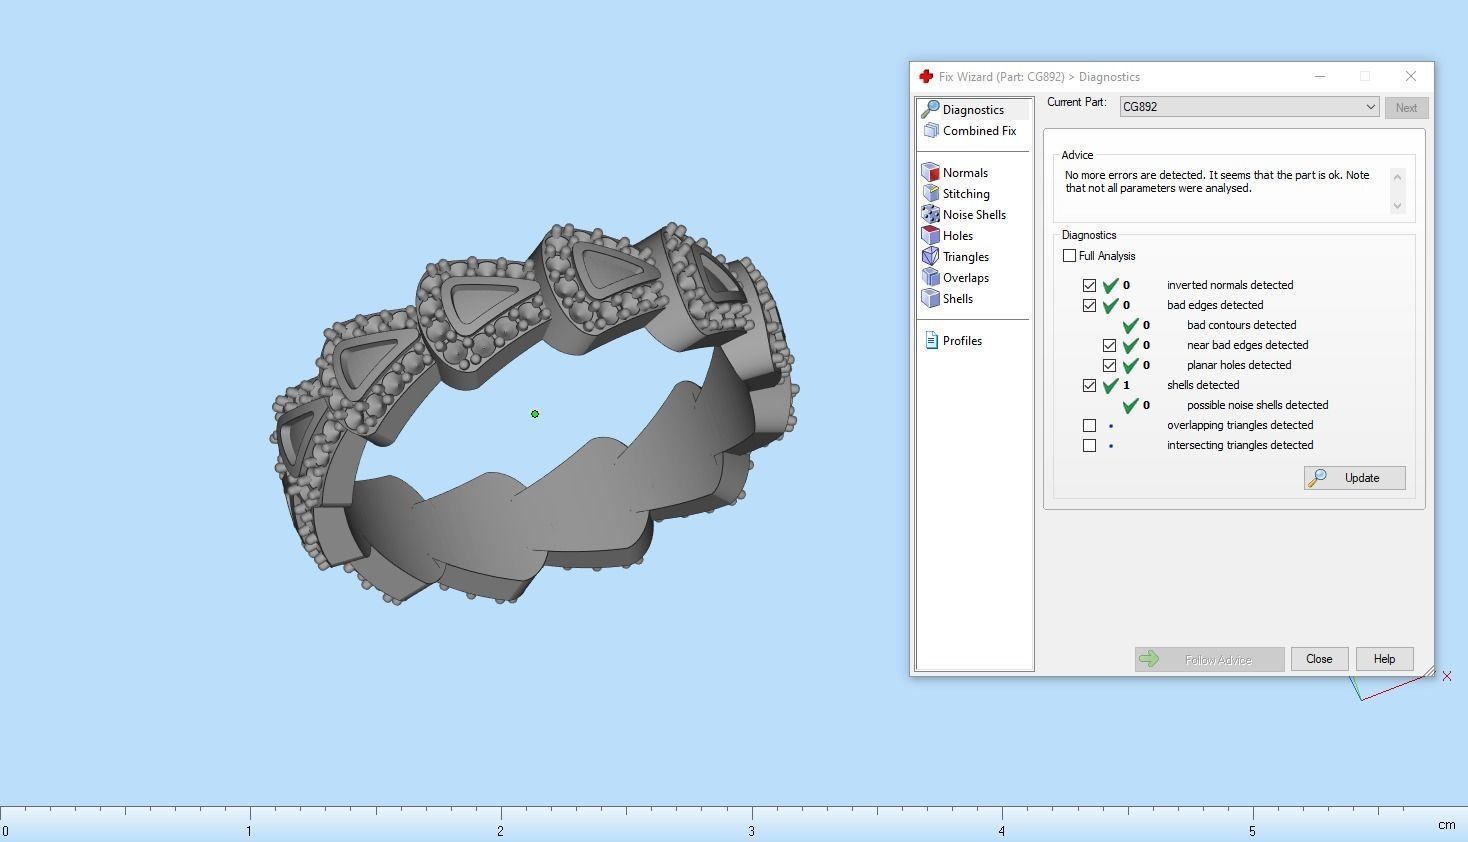Enable the Full Analysis checkbox
Screen dimensions: 1468x842
pos(1070,256)
